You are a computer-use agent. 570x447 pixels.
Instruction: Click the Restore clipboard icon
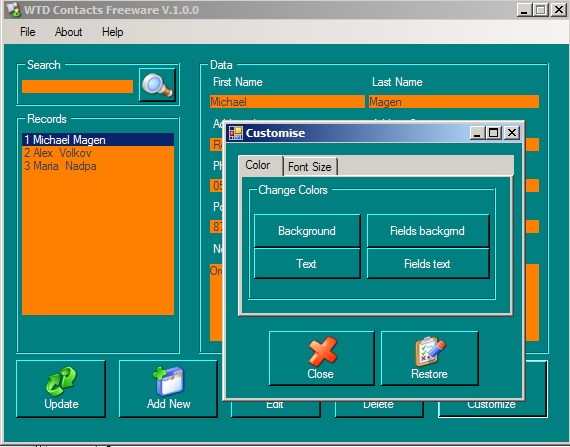tap(430, 351)
